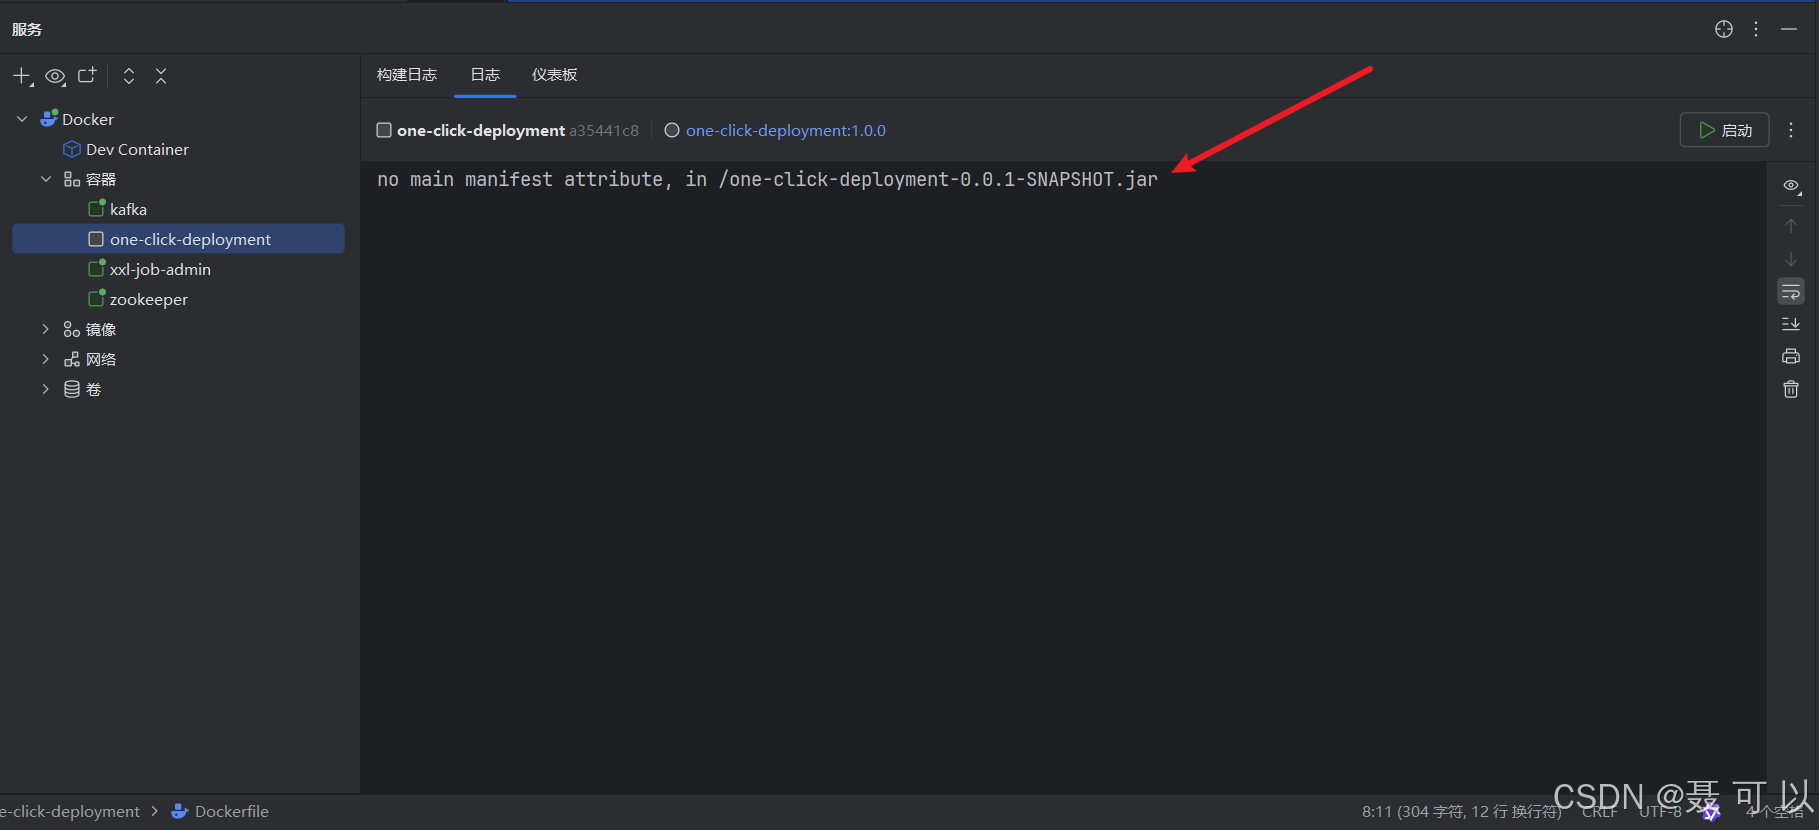Viewport: 1819px width, 830px height.
Task: Expand the 镜像 images node
Action: tap(45, 329)
